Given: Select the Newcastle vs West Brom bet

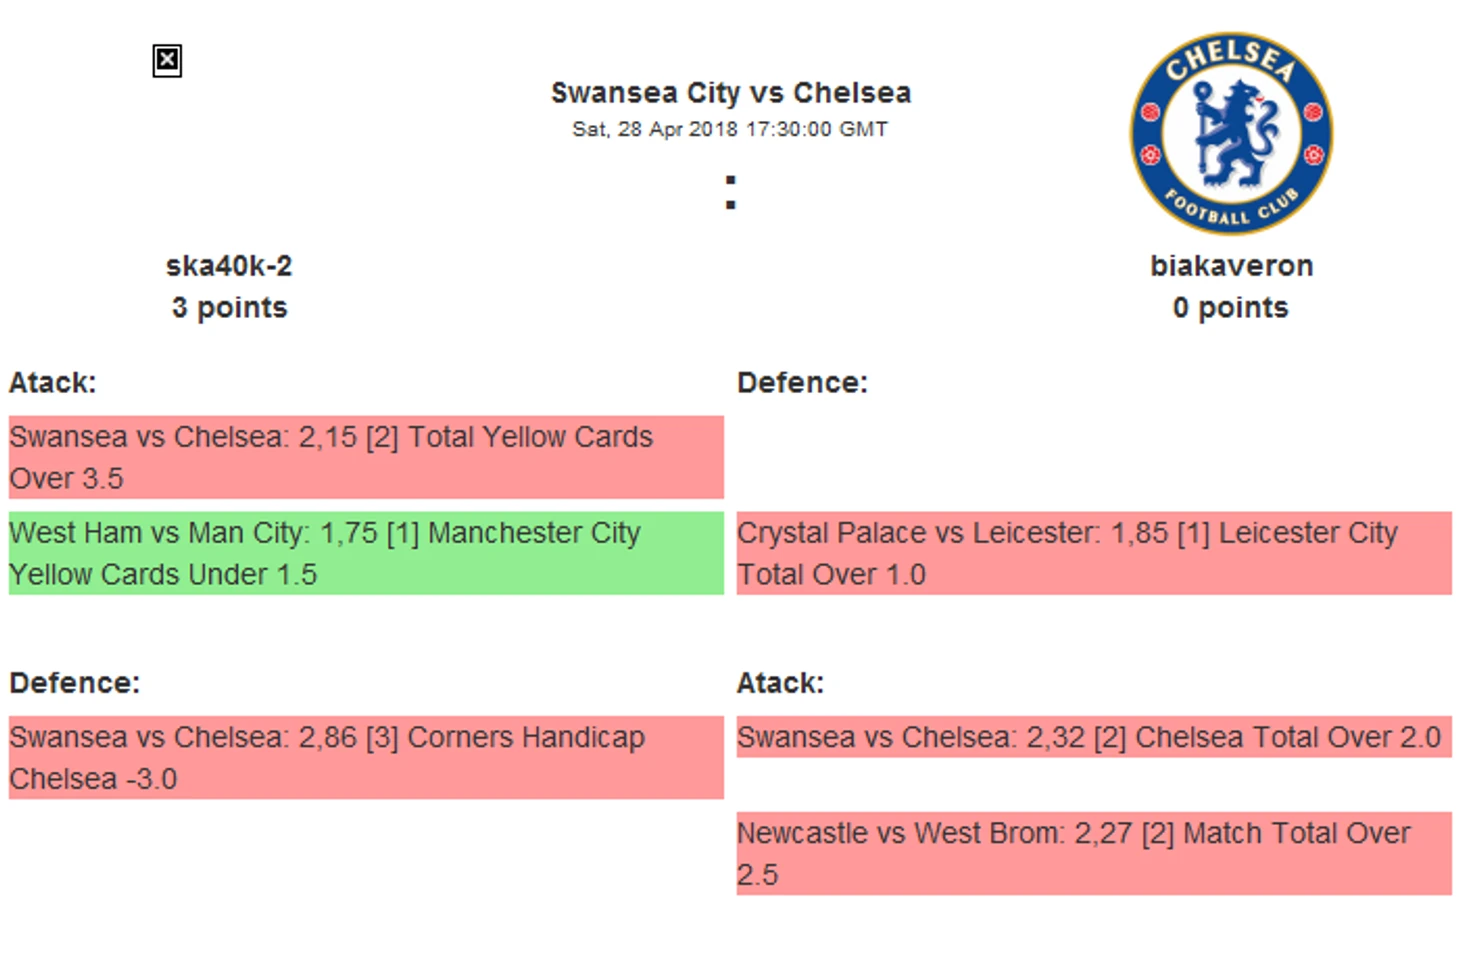Looking at the screenshot, I should pyautogui.click(x=1094, y=853).
